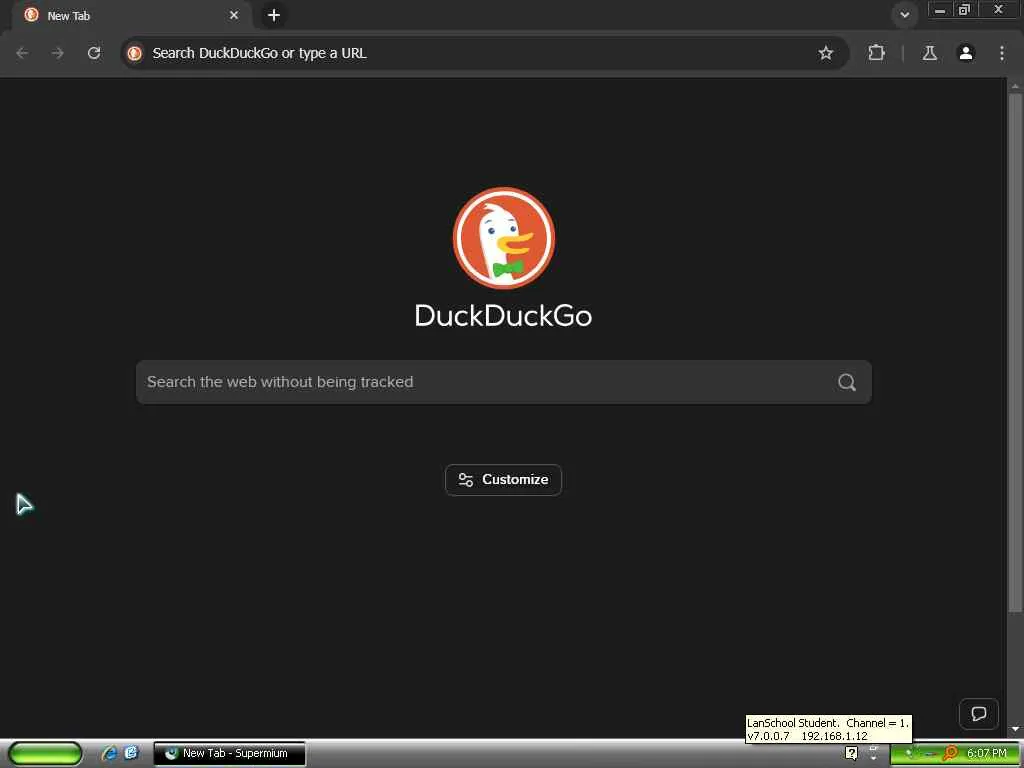The width and height of the screenshot is (1024, 768).
Task: Open the profile avatar icon
Action: tap(966, 53)
